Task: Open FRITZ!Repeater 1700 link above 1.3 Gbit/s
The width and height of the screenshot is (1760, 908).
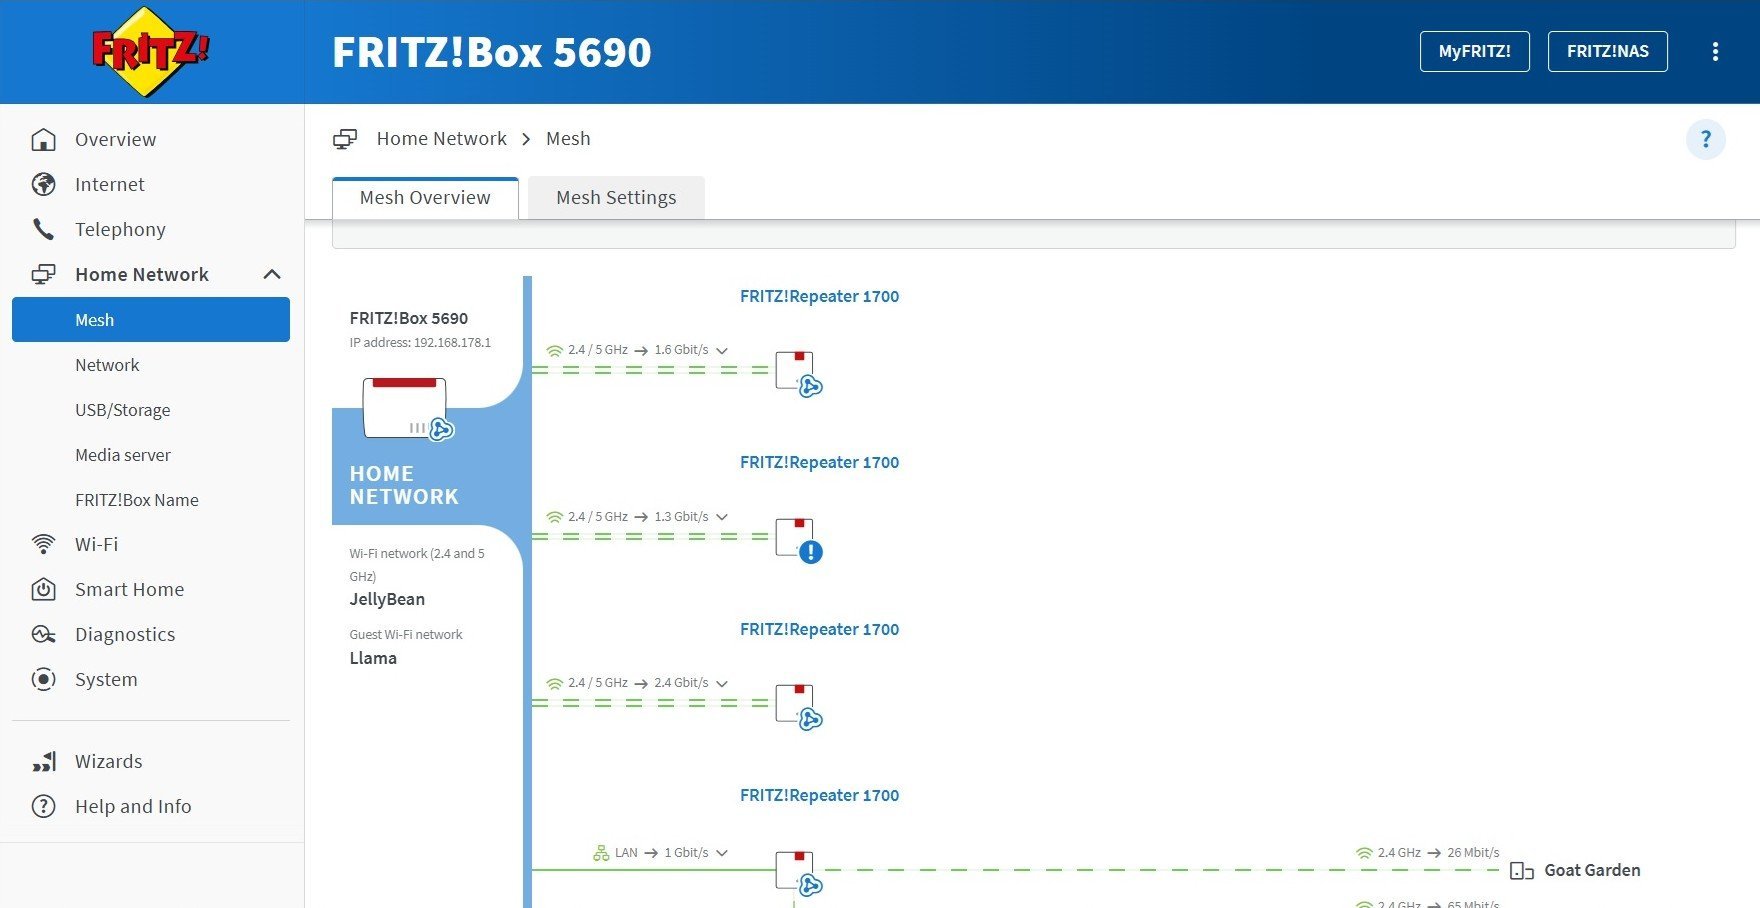Action: click(x=819, y=462)
